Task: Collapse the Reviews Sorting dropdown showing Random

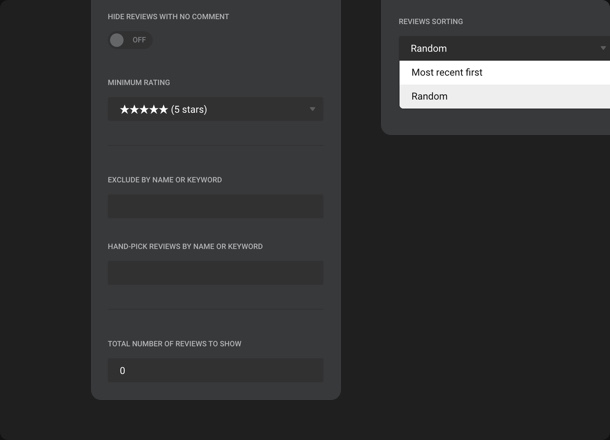Action: tap(500, 48)
